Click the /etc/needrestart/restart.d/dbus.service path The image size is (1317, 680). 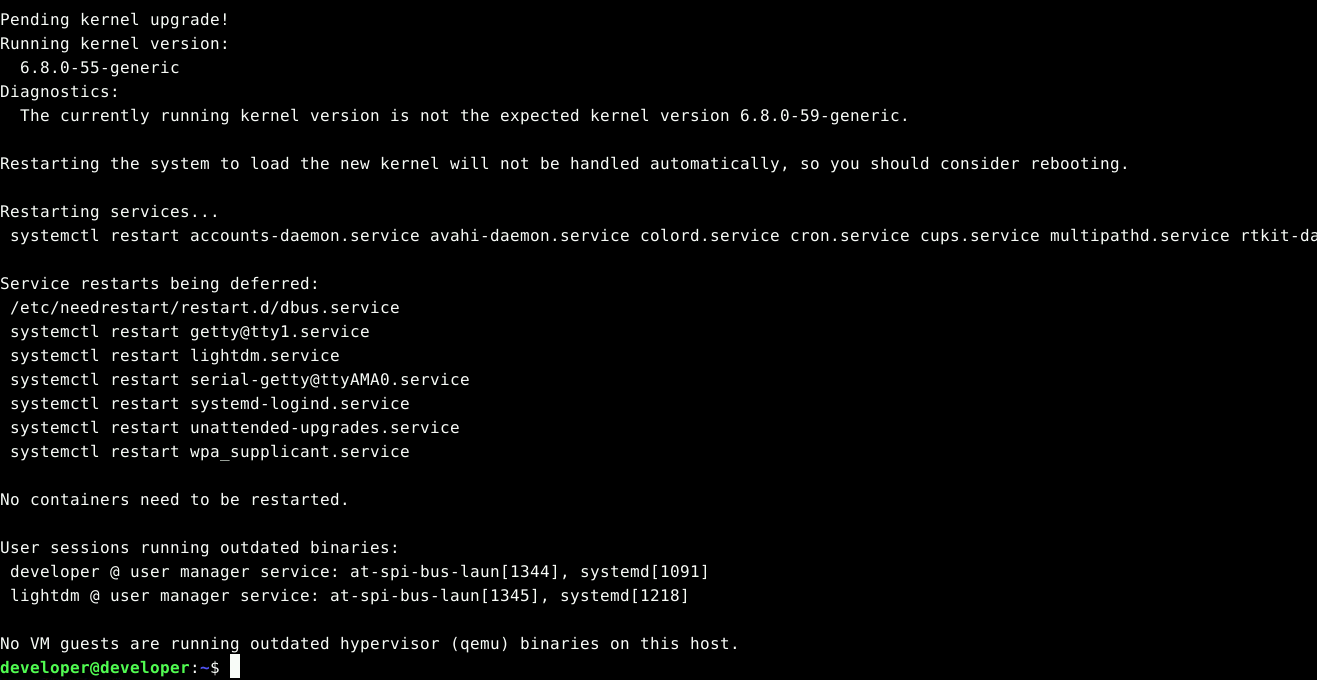click(205, 307)
